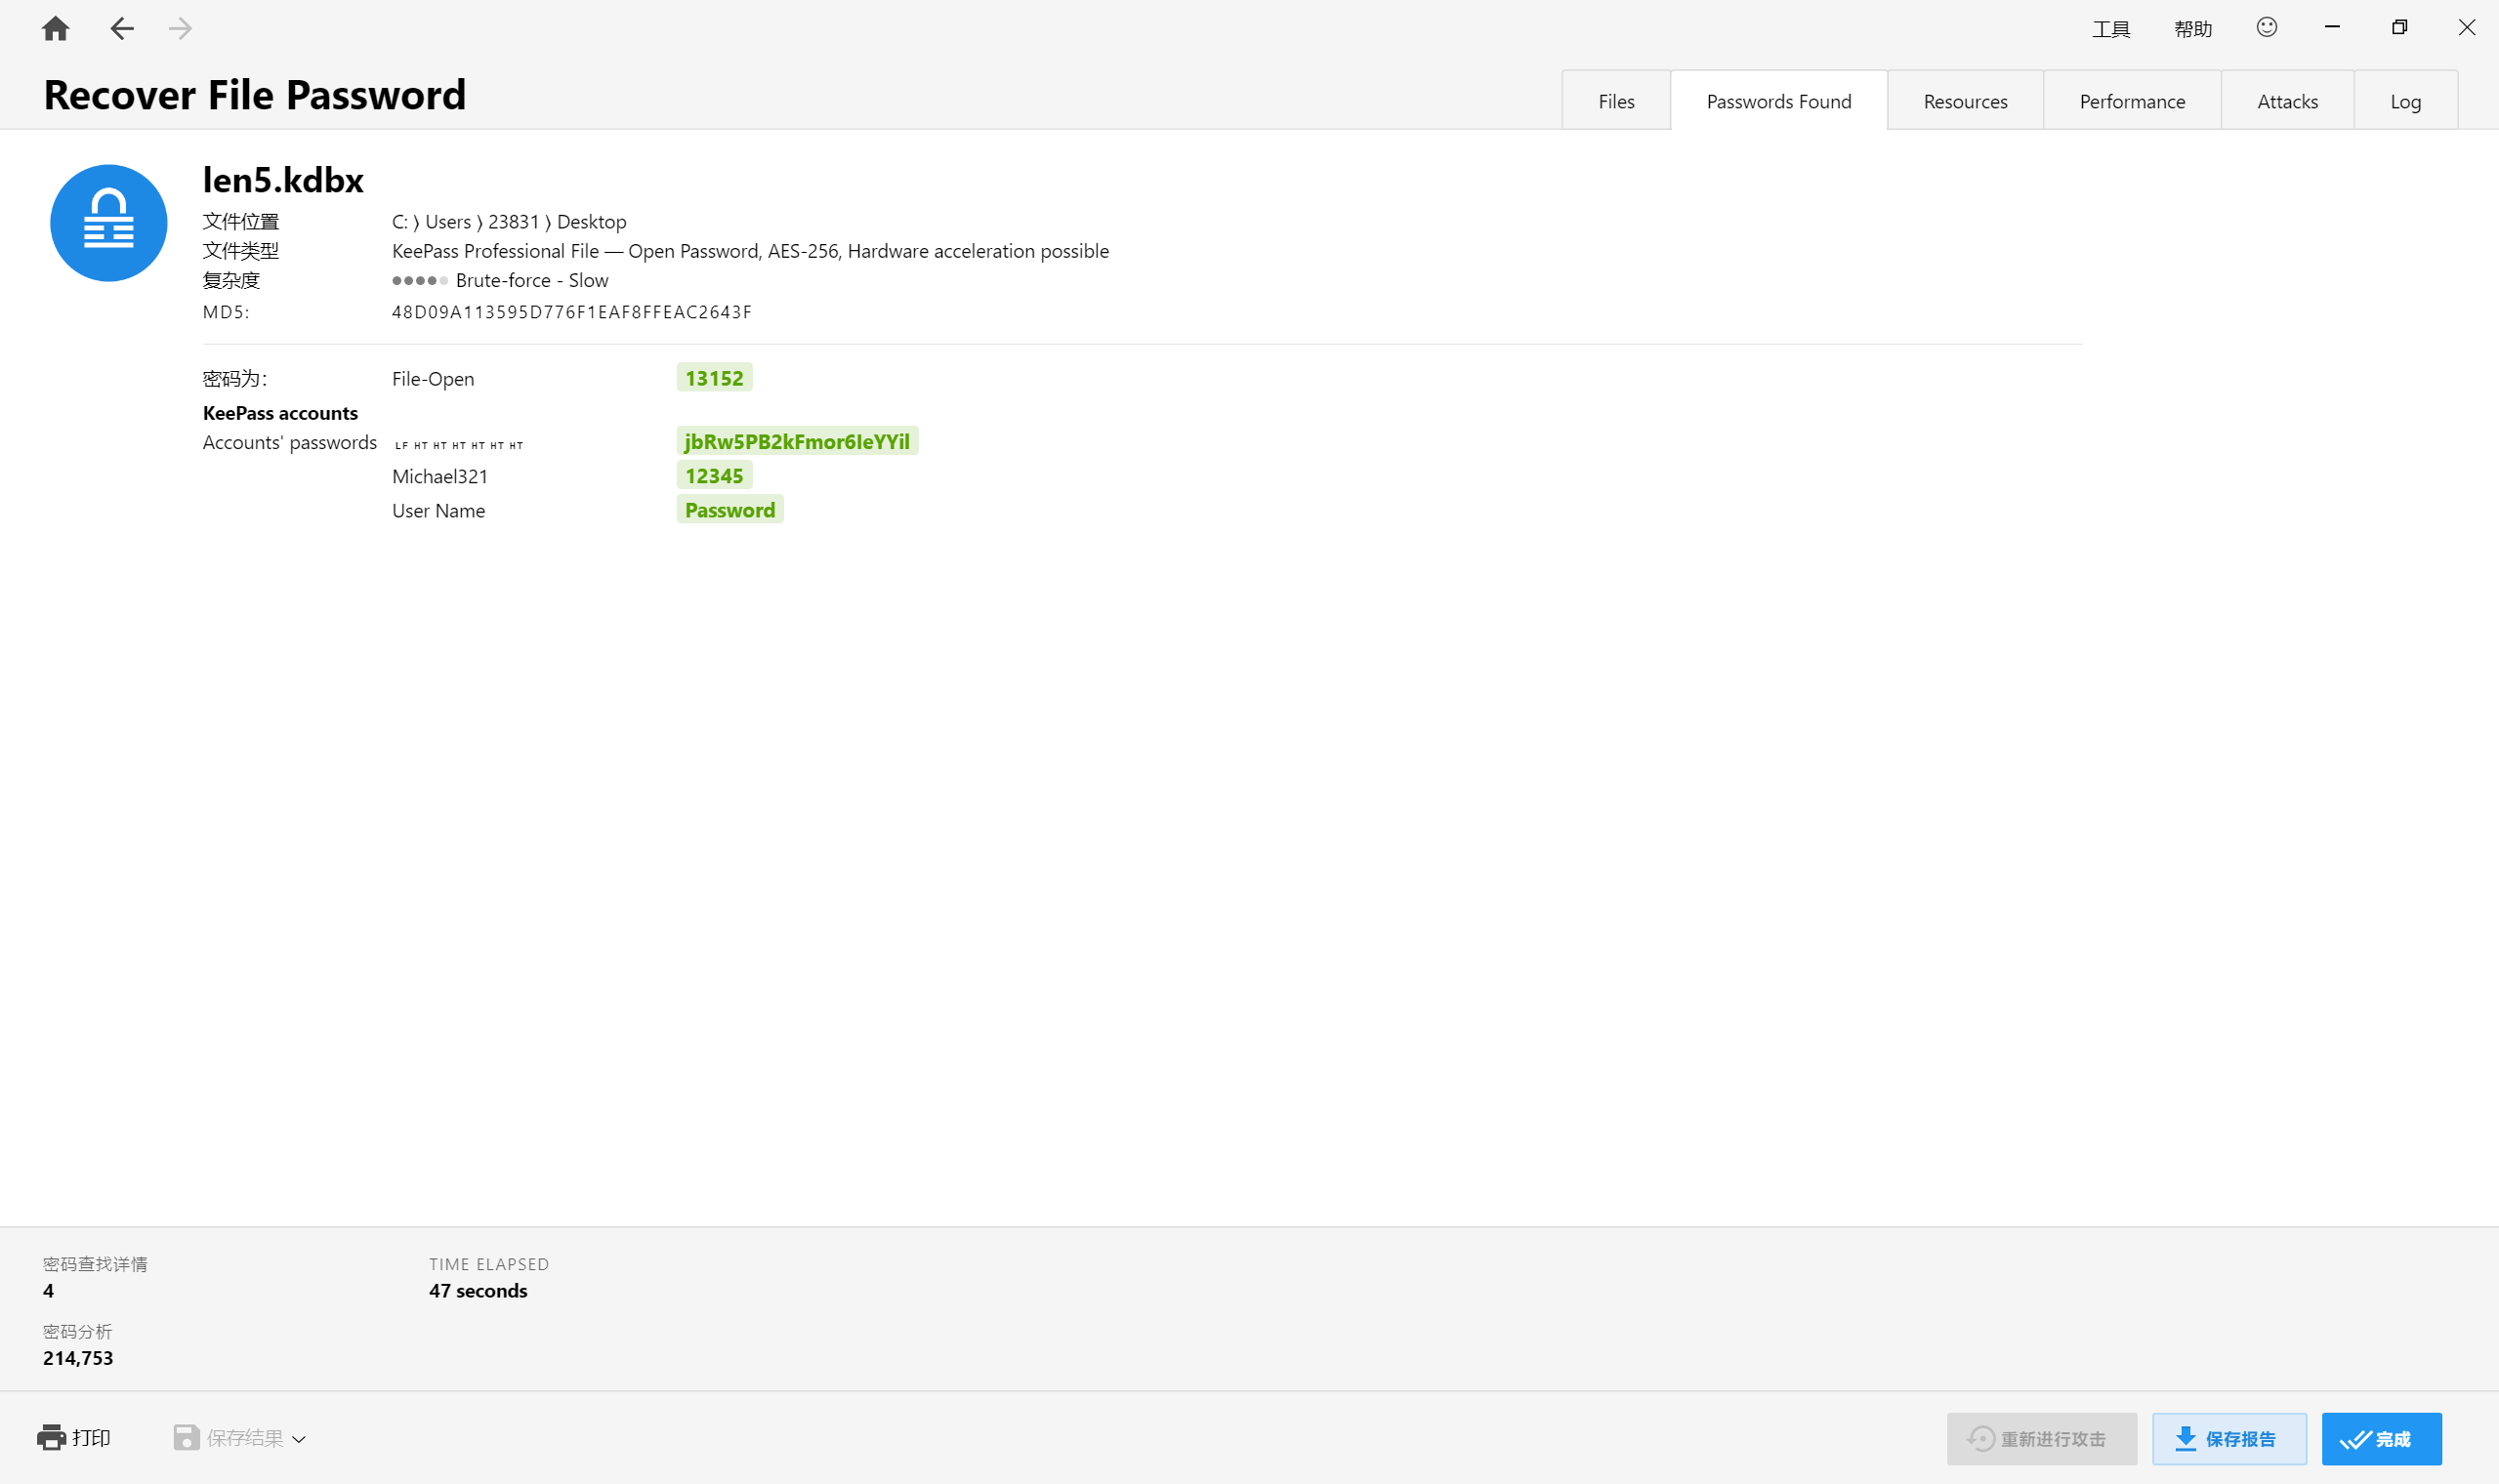Screen dimensions: 2499x1484
Task: Restore down the application window
Action: 2399,27
